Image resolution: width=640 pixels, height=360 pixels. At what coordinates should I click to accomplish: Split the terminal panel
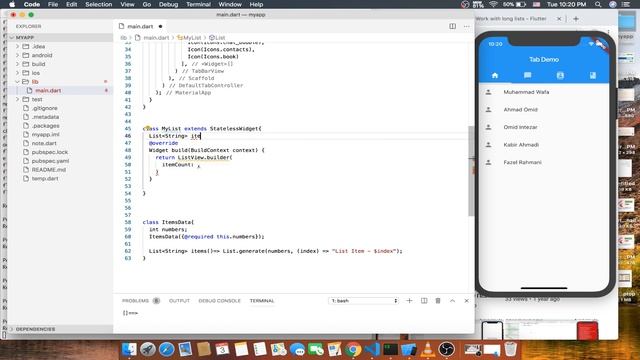424,301
